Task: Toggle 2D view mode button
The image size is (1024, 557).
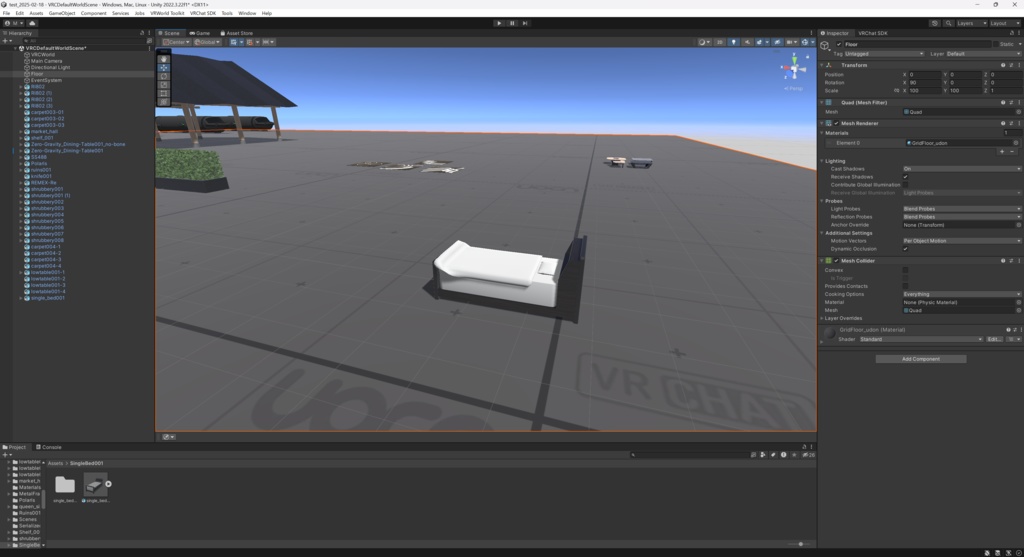Action: tap(720, 42)
